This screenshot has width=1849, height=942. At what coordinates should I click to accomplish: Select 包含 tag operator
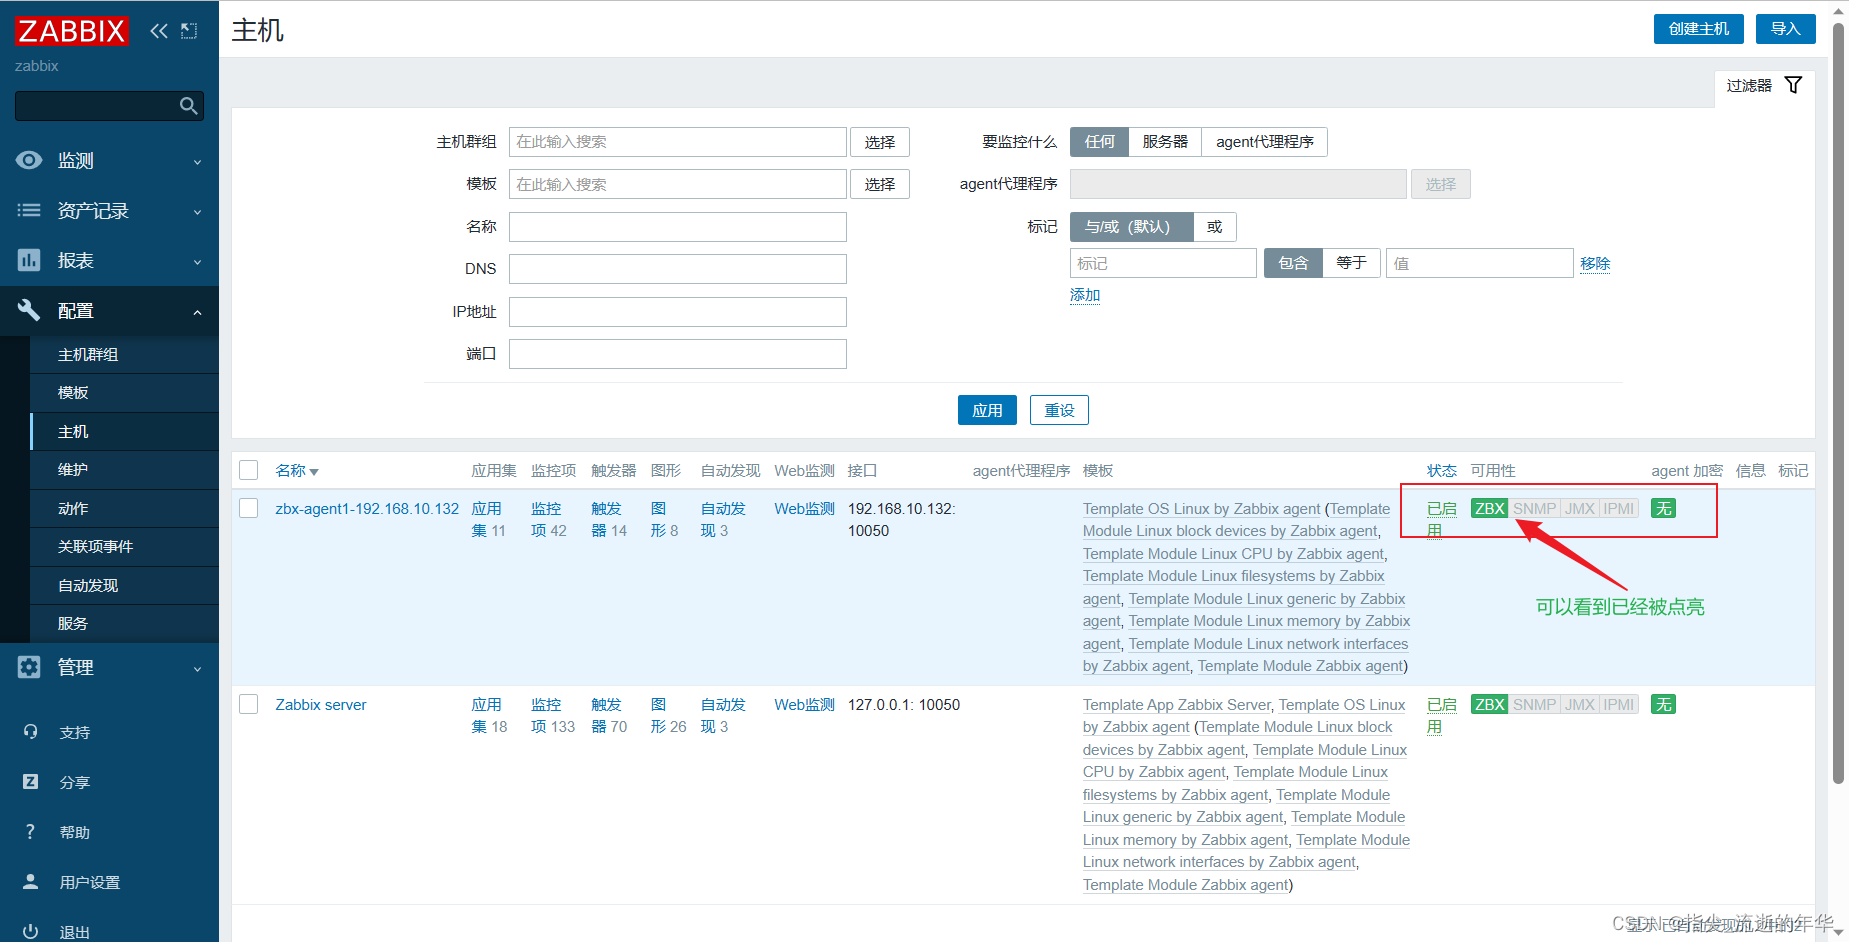pos(1293,263)
